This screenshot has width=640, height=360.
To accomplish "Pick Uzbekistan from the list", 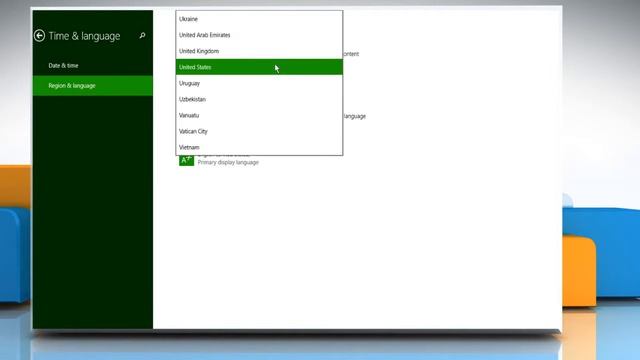I will 259,99.
